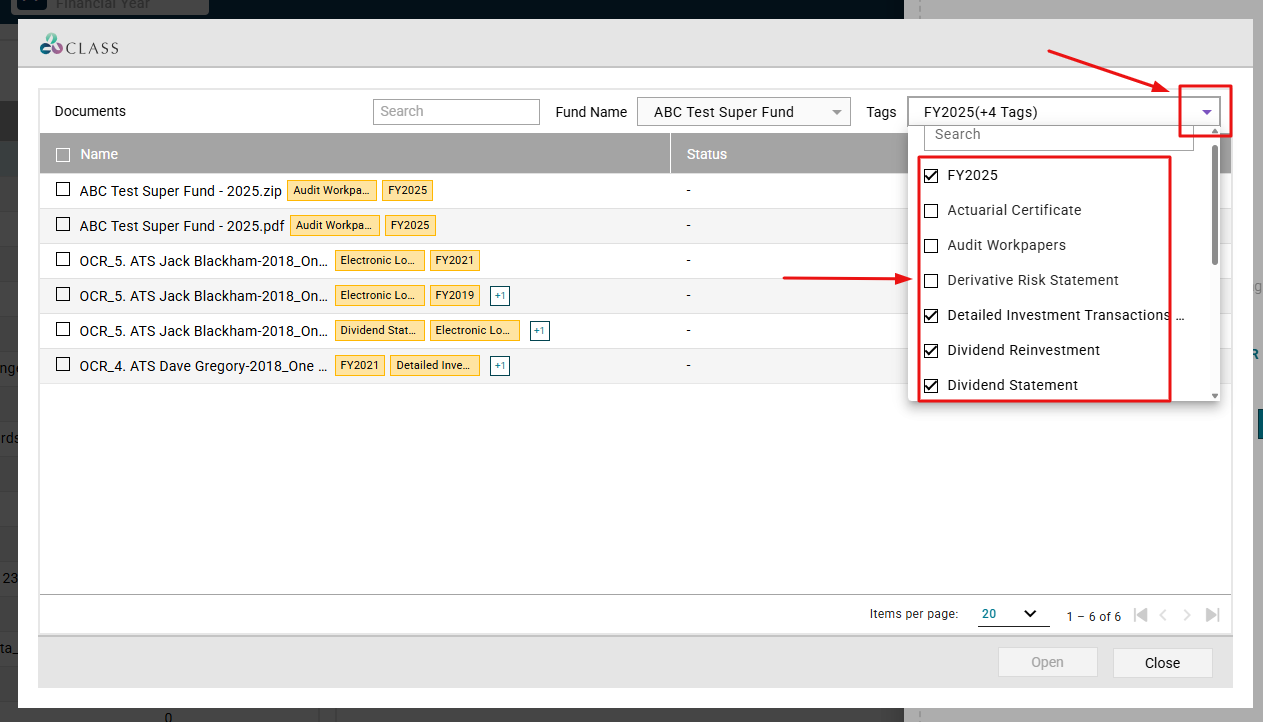
Task: Collapse the Tags dropdown using purple arrow
Action: 1207,112
